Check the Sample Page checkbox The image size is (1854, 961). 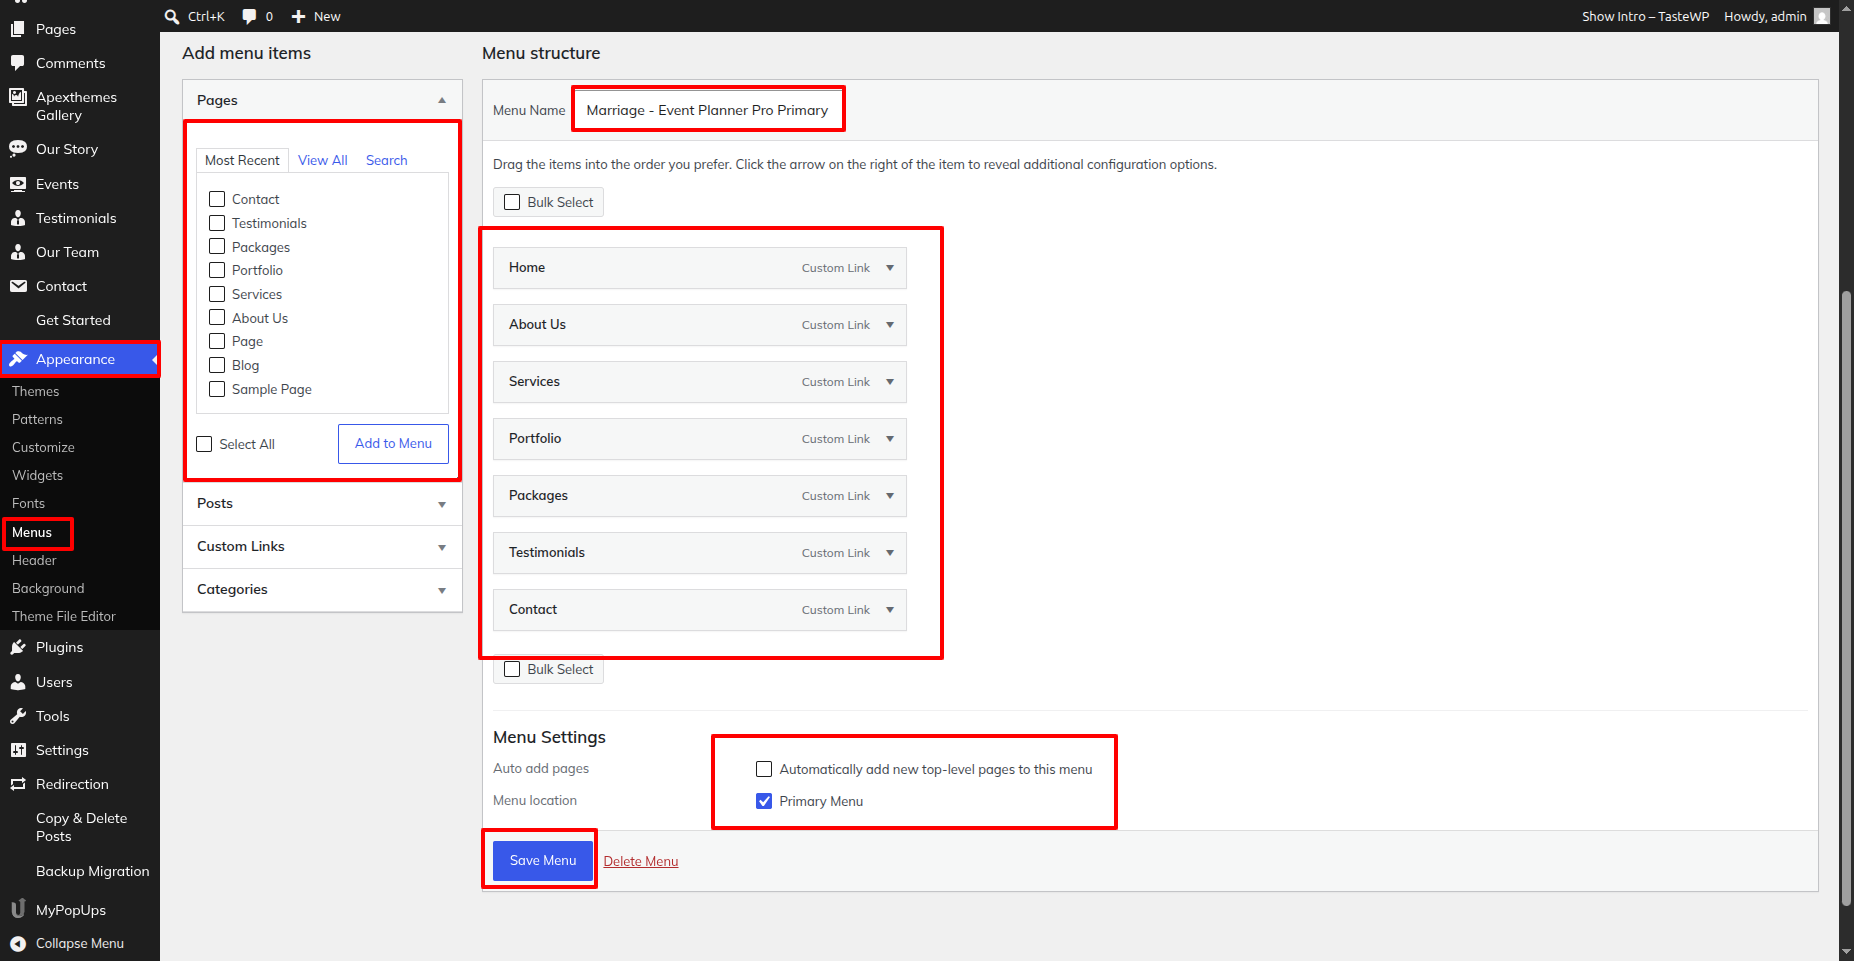217,389
